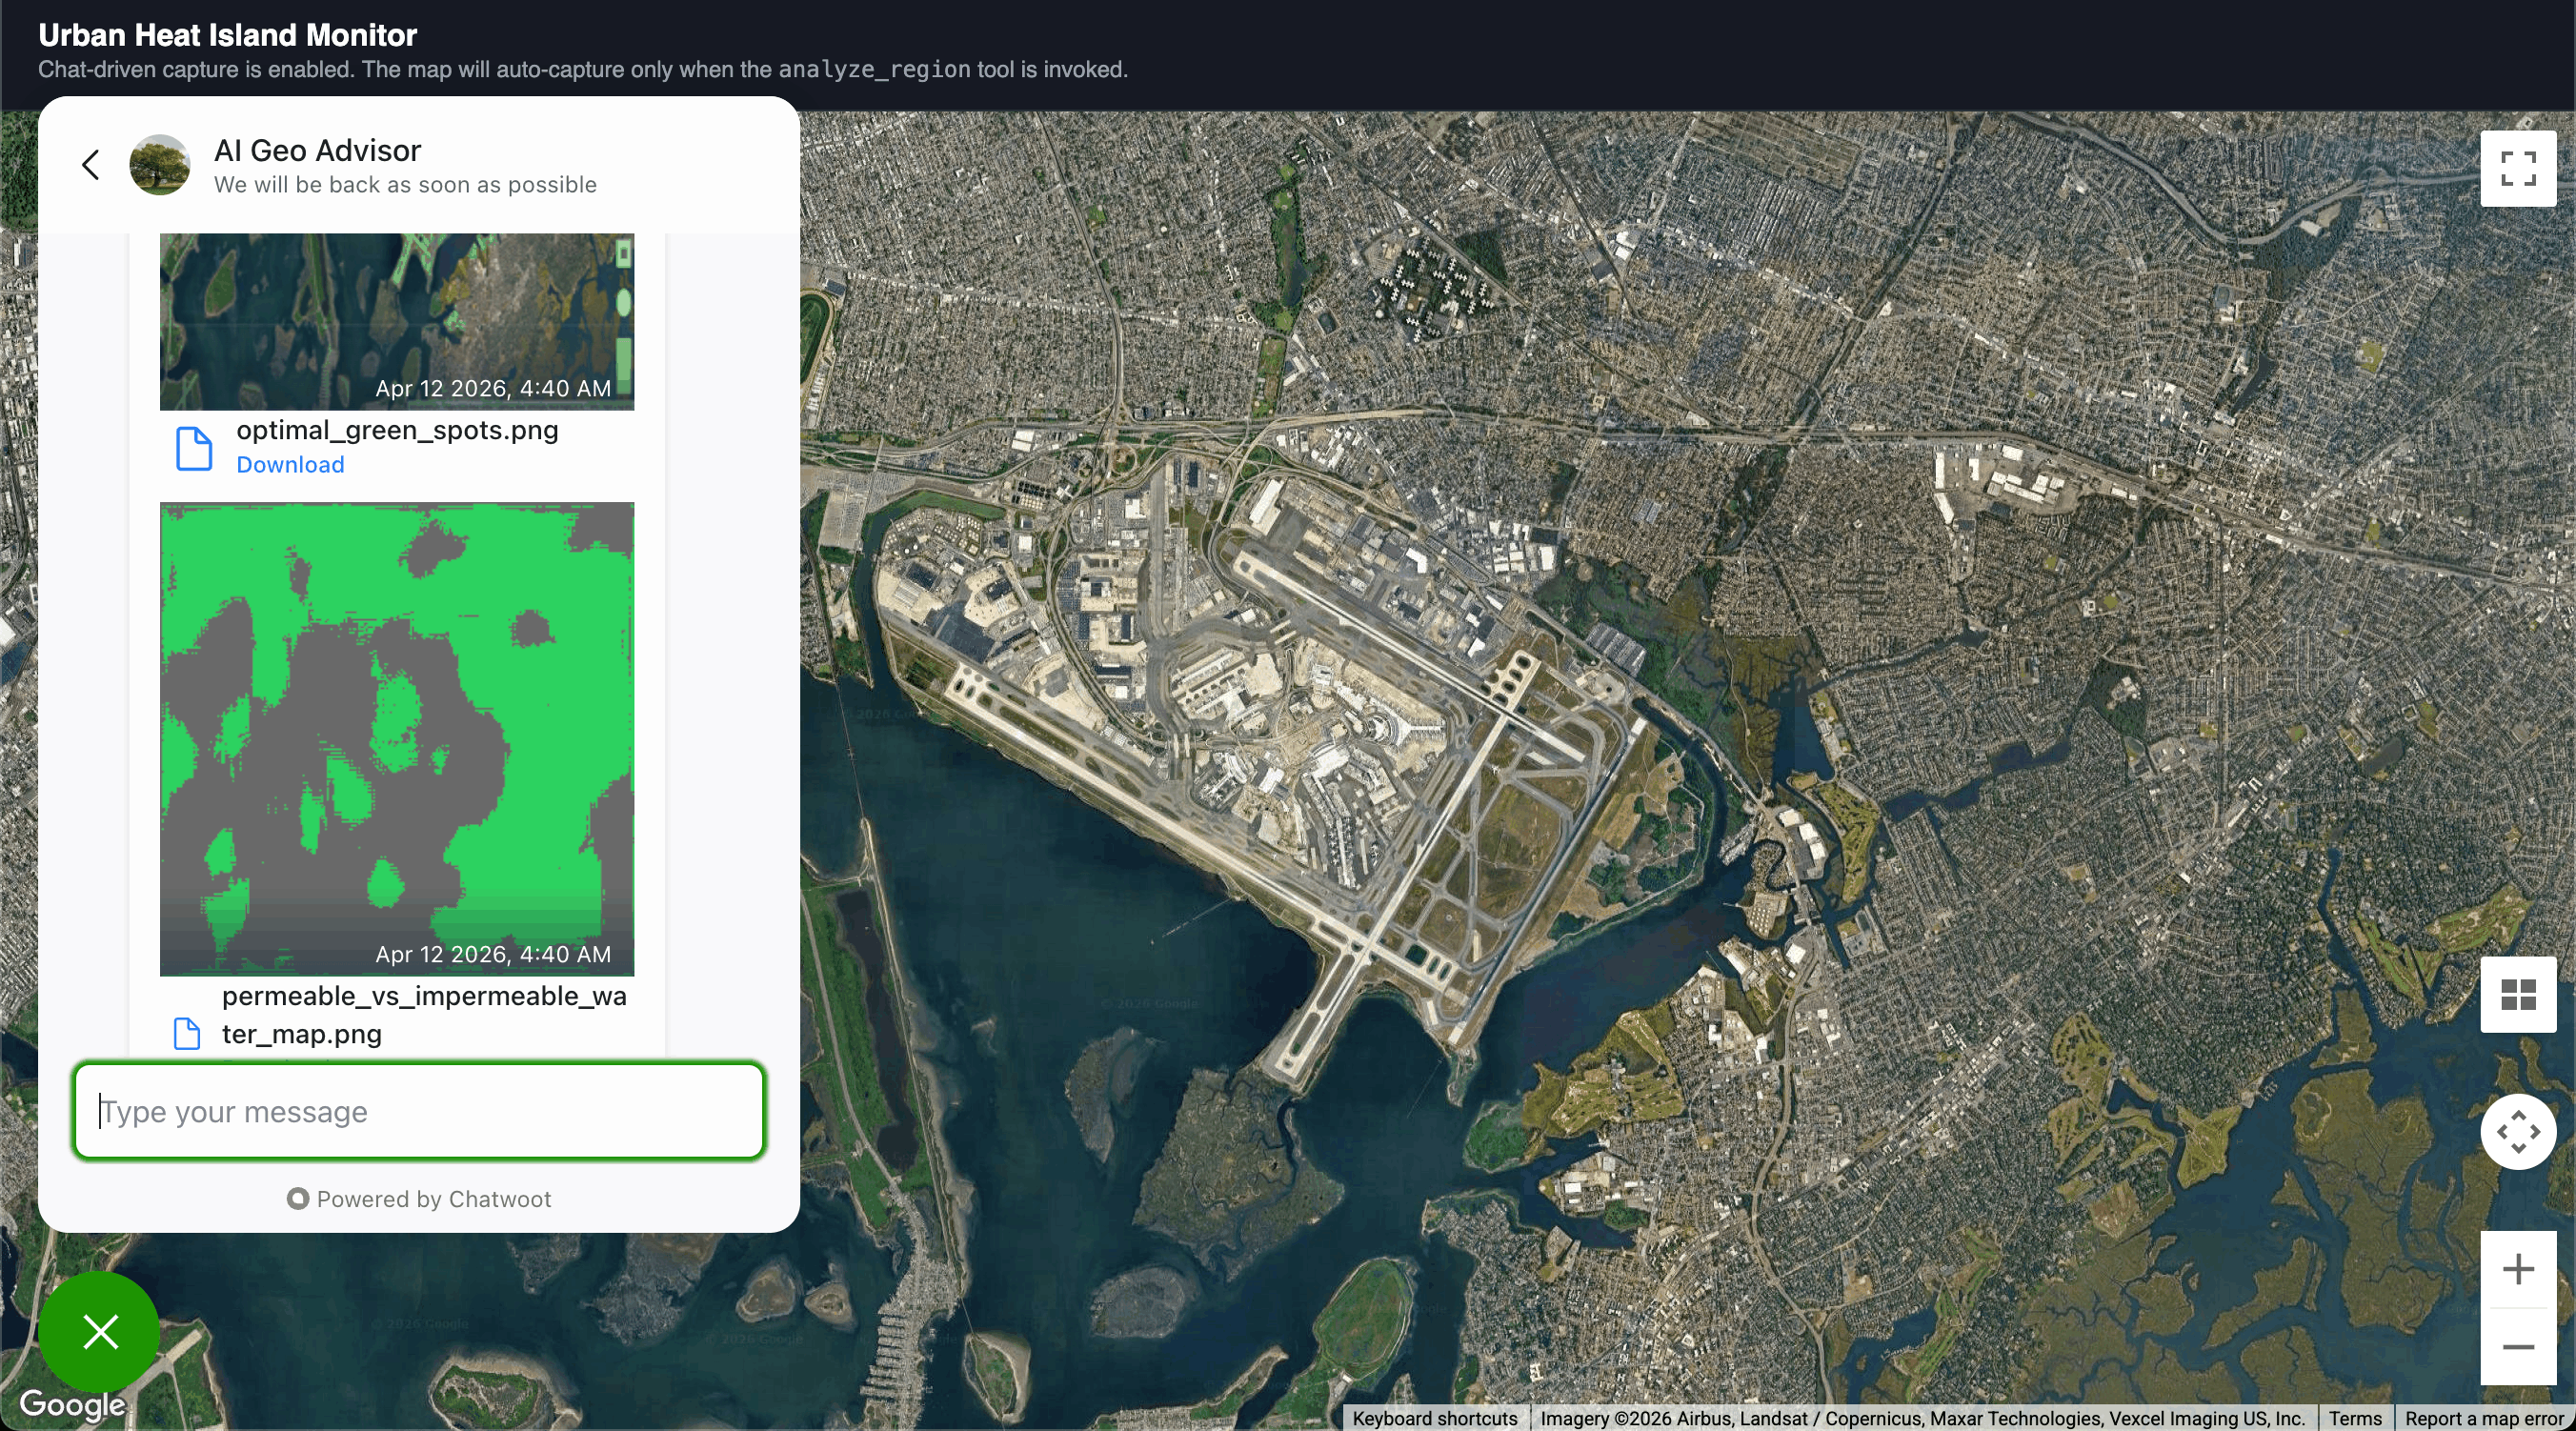2576x1431 pixels.
Task: Zoom out the map with minus button
Action: pyautogui.click(x=2517, y=1346)
